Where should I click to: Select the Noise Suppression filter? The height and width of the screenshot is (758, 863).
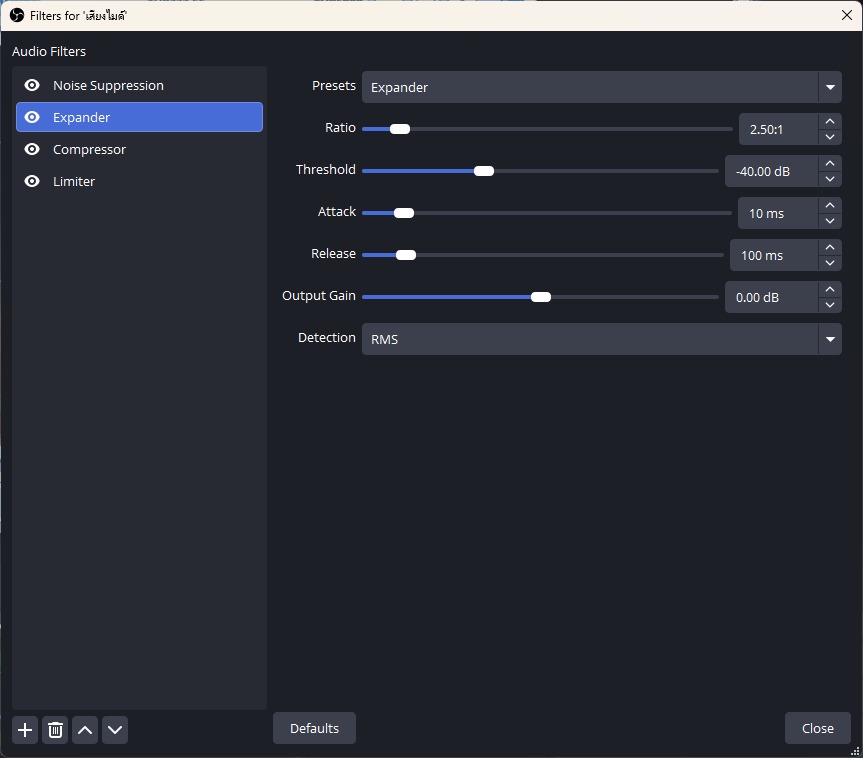click(139, 85)
